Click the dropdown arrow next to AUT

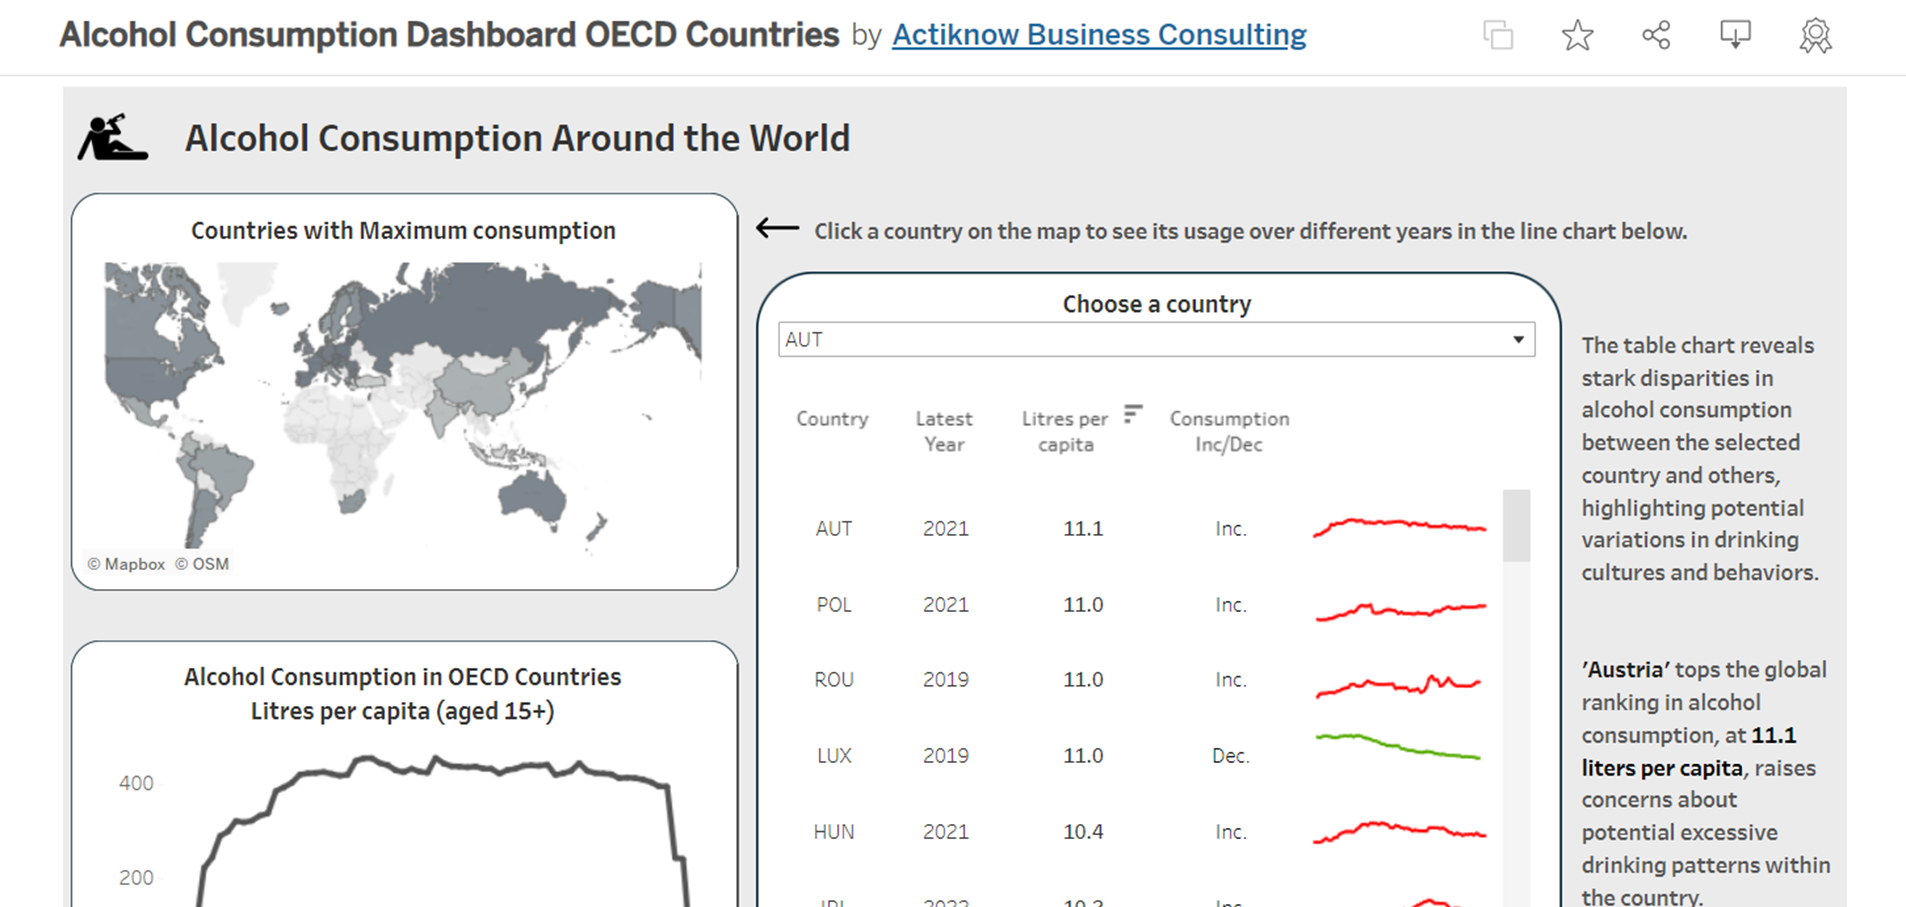tap(1518, 340)
